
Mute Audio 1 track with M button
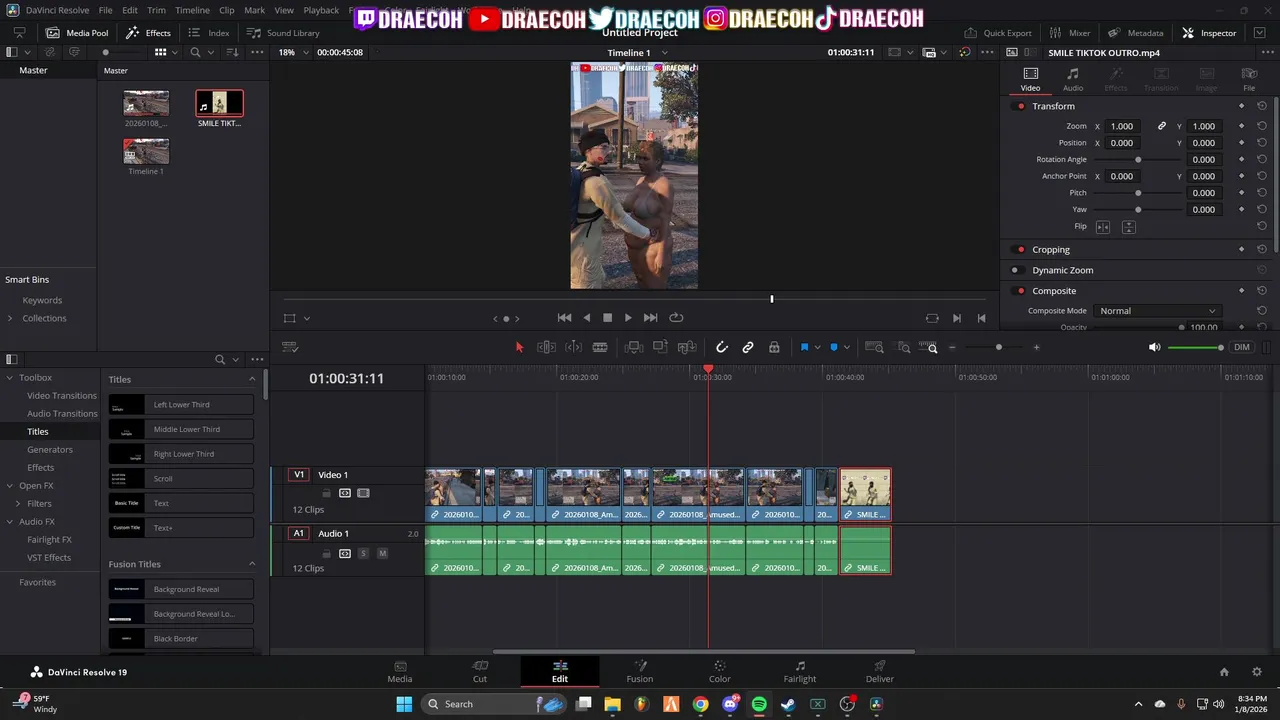[x=382, y=553]
